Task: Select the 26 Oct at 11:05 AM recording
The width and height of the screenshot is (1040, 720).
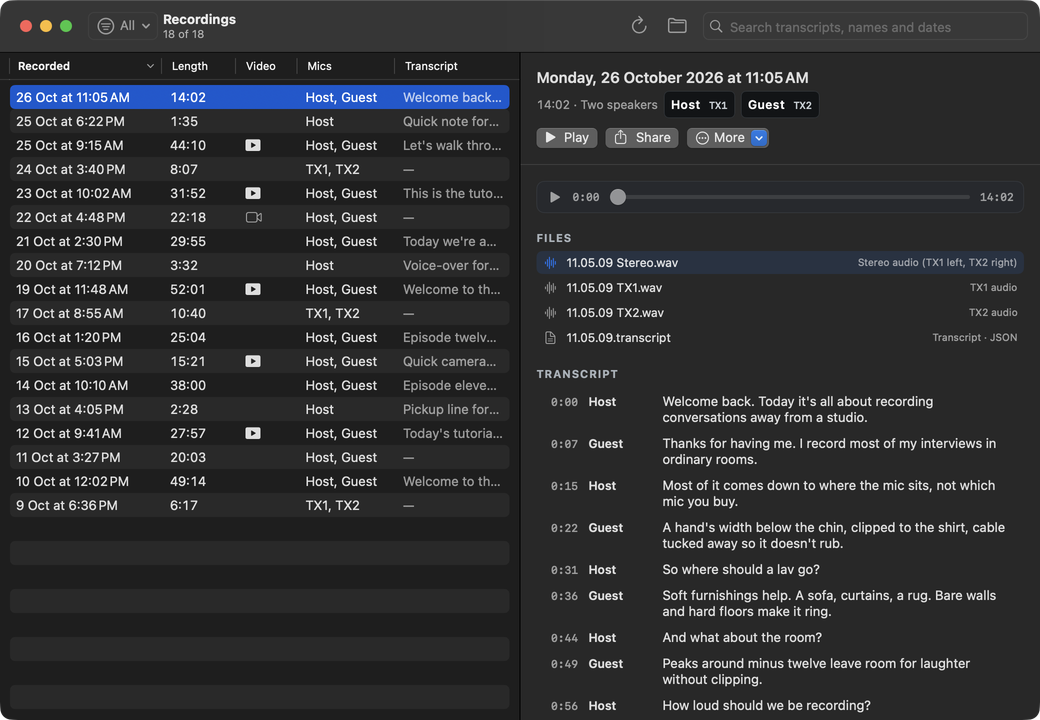Action: pos(259,97)
